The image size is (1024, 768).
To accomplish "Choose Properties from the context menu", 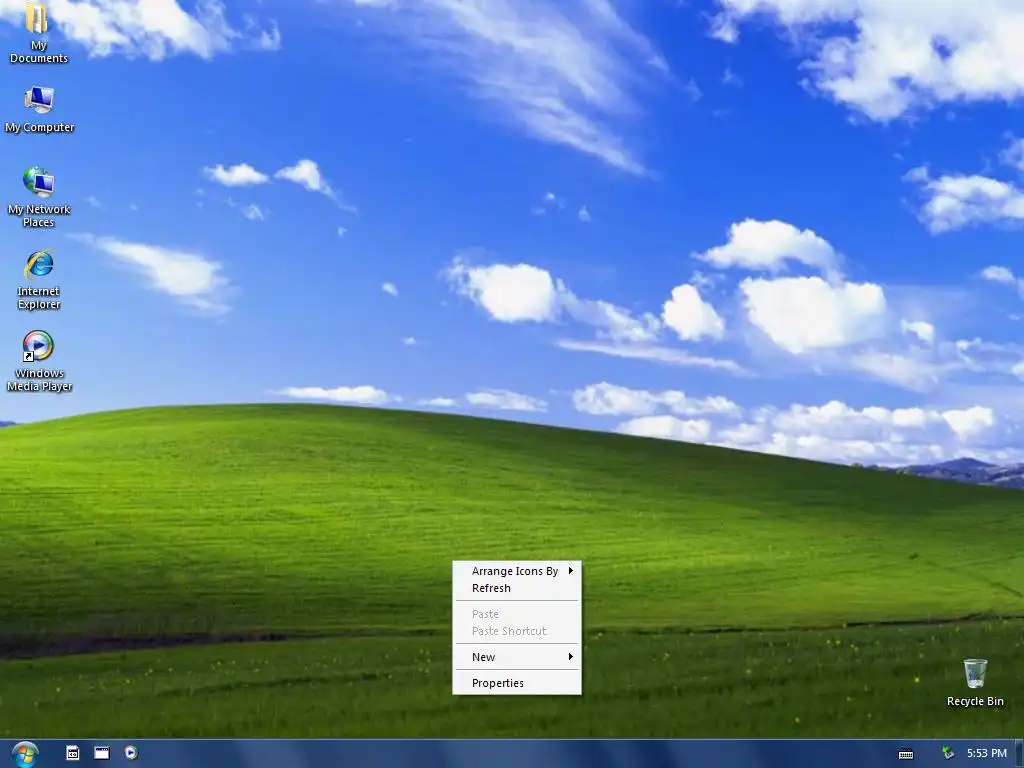I will [517, 683].
